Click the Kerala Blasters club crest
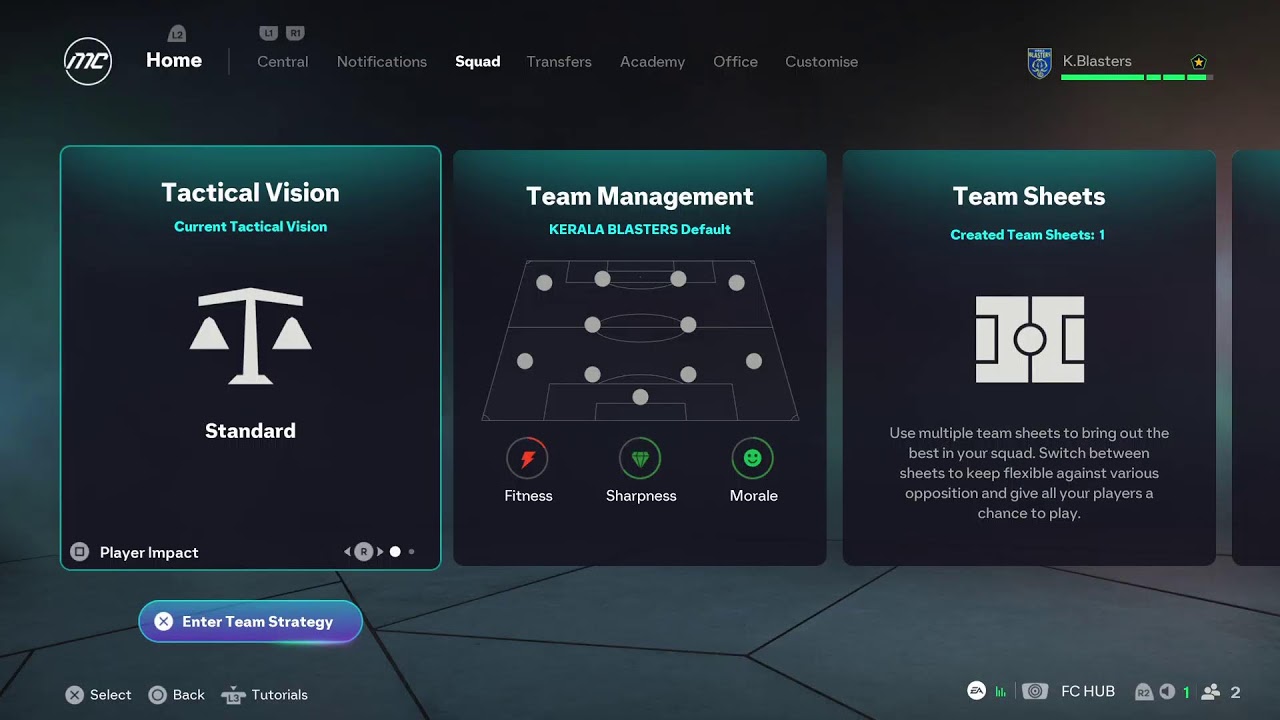 (1040, 64)
